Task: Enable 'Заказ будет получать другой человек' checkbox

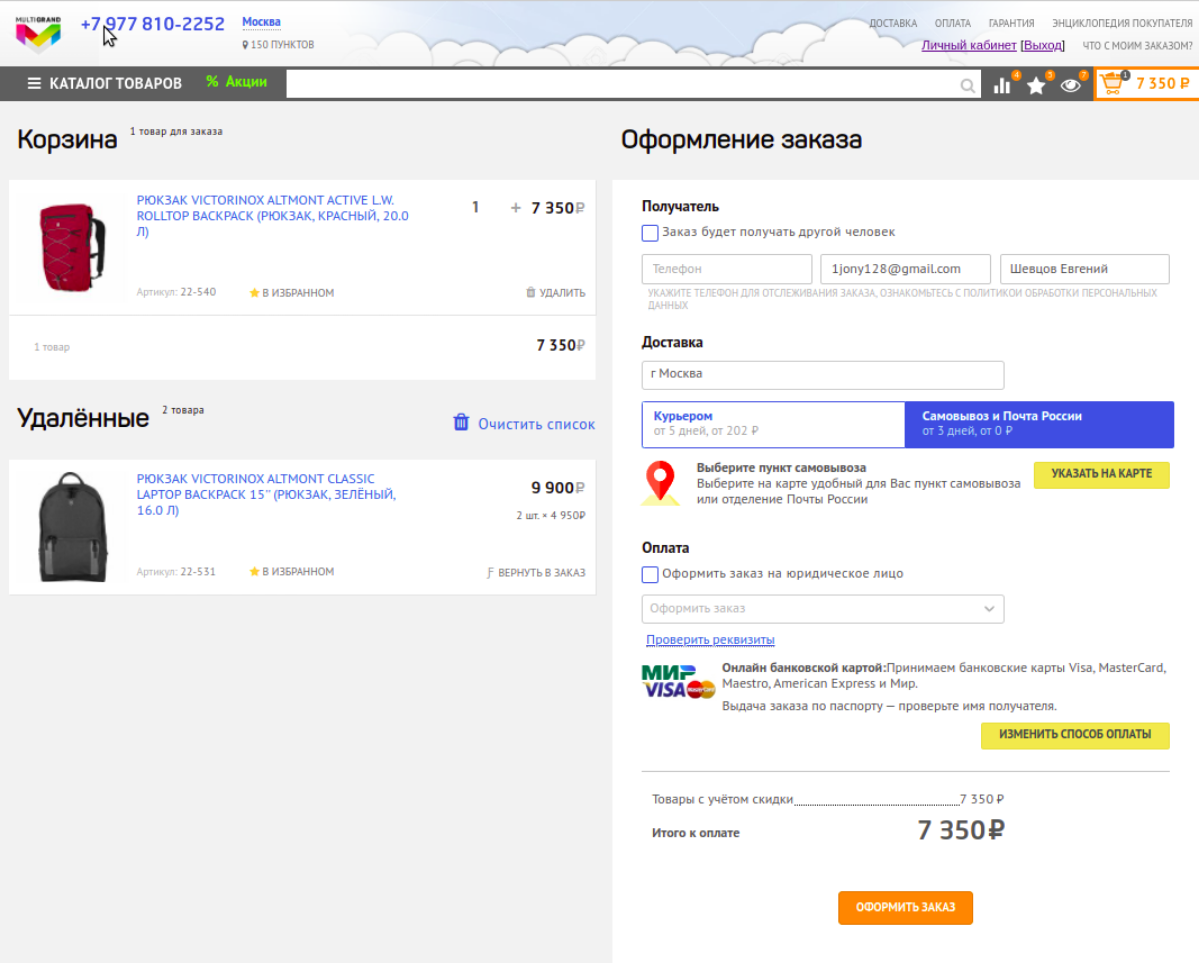Action: [650, 233]
